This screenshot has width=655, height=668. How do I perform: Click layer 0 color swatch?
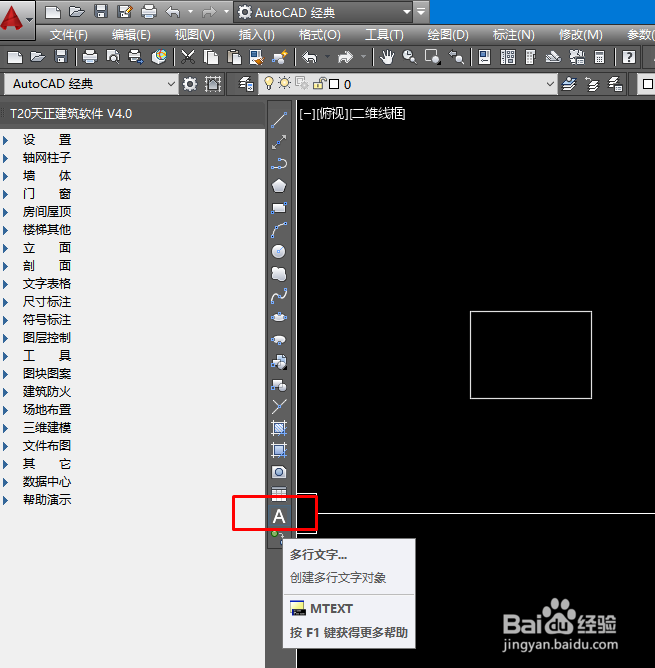[334, 84]
